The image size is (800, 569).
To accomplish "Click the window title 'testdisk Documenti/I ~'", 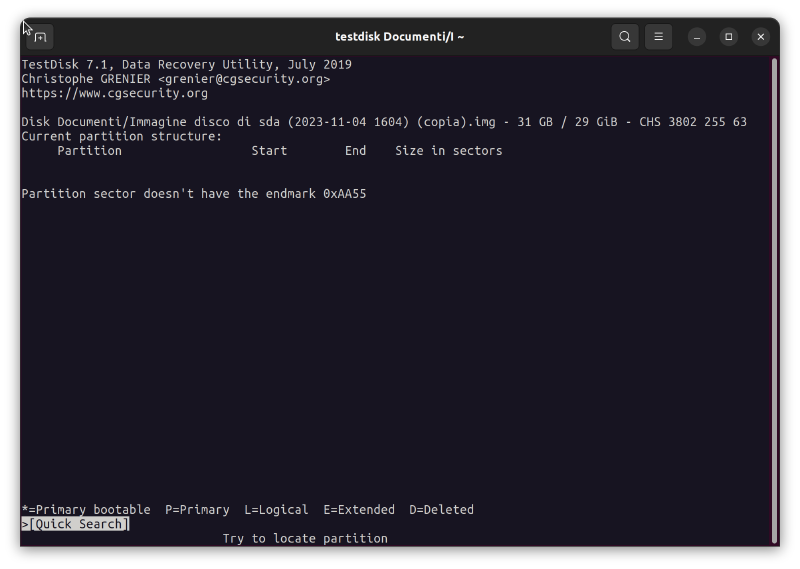I will pyautogui.click(x=399, y=37).
